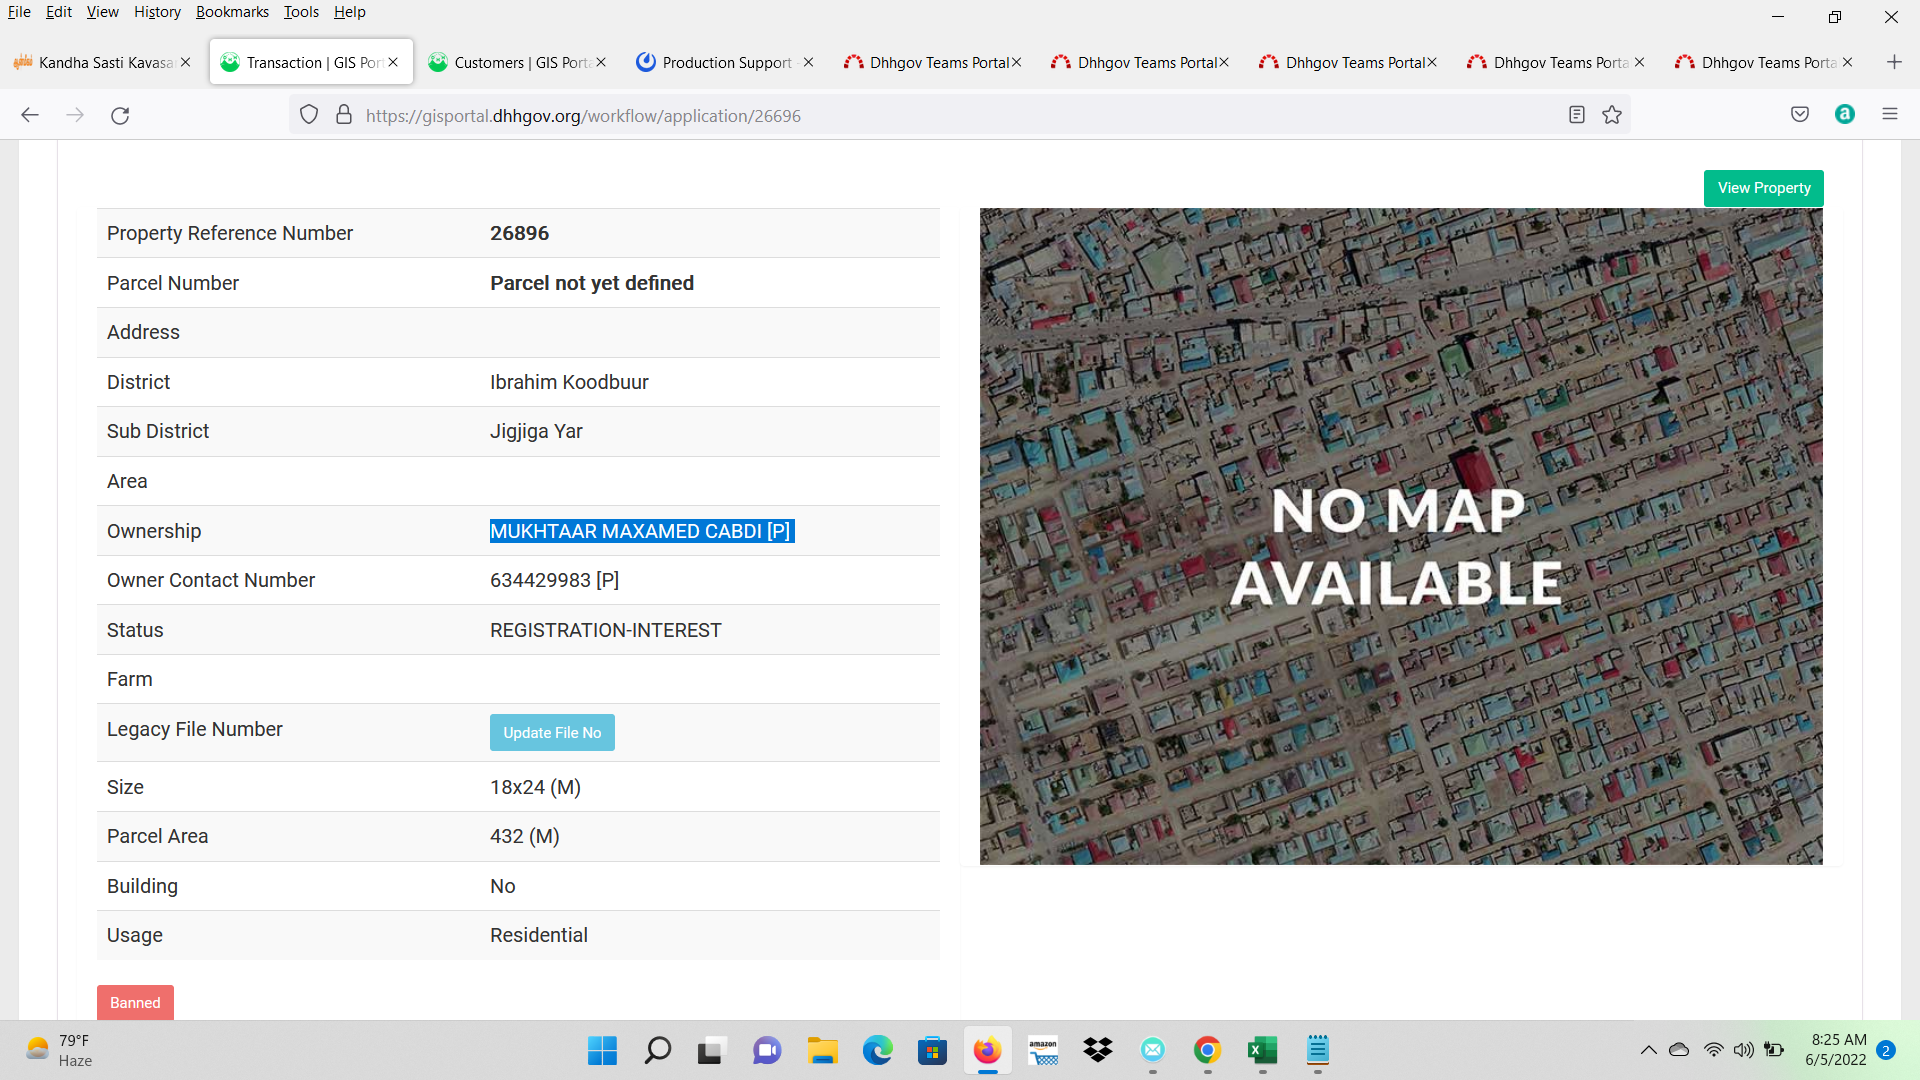Image resolution: width=1920 pixels, height=1080 pixels.
Task: Close the Production Support tab
Action: coord(808,62)
